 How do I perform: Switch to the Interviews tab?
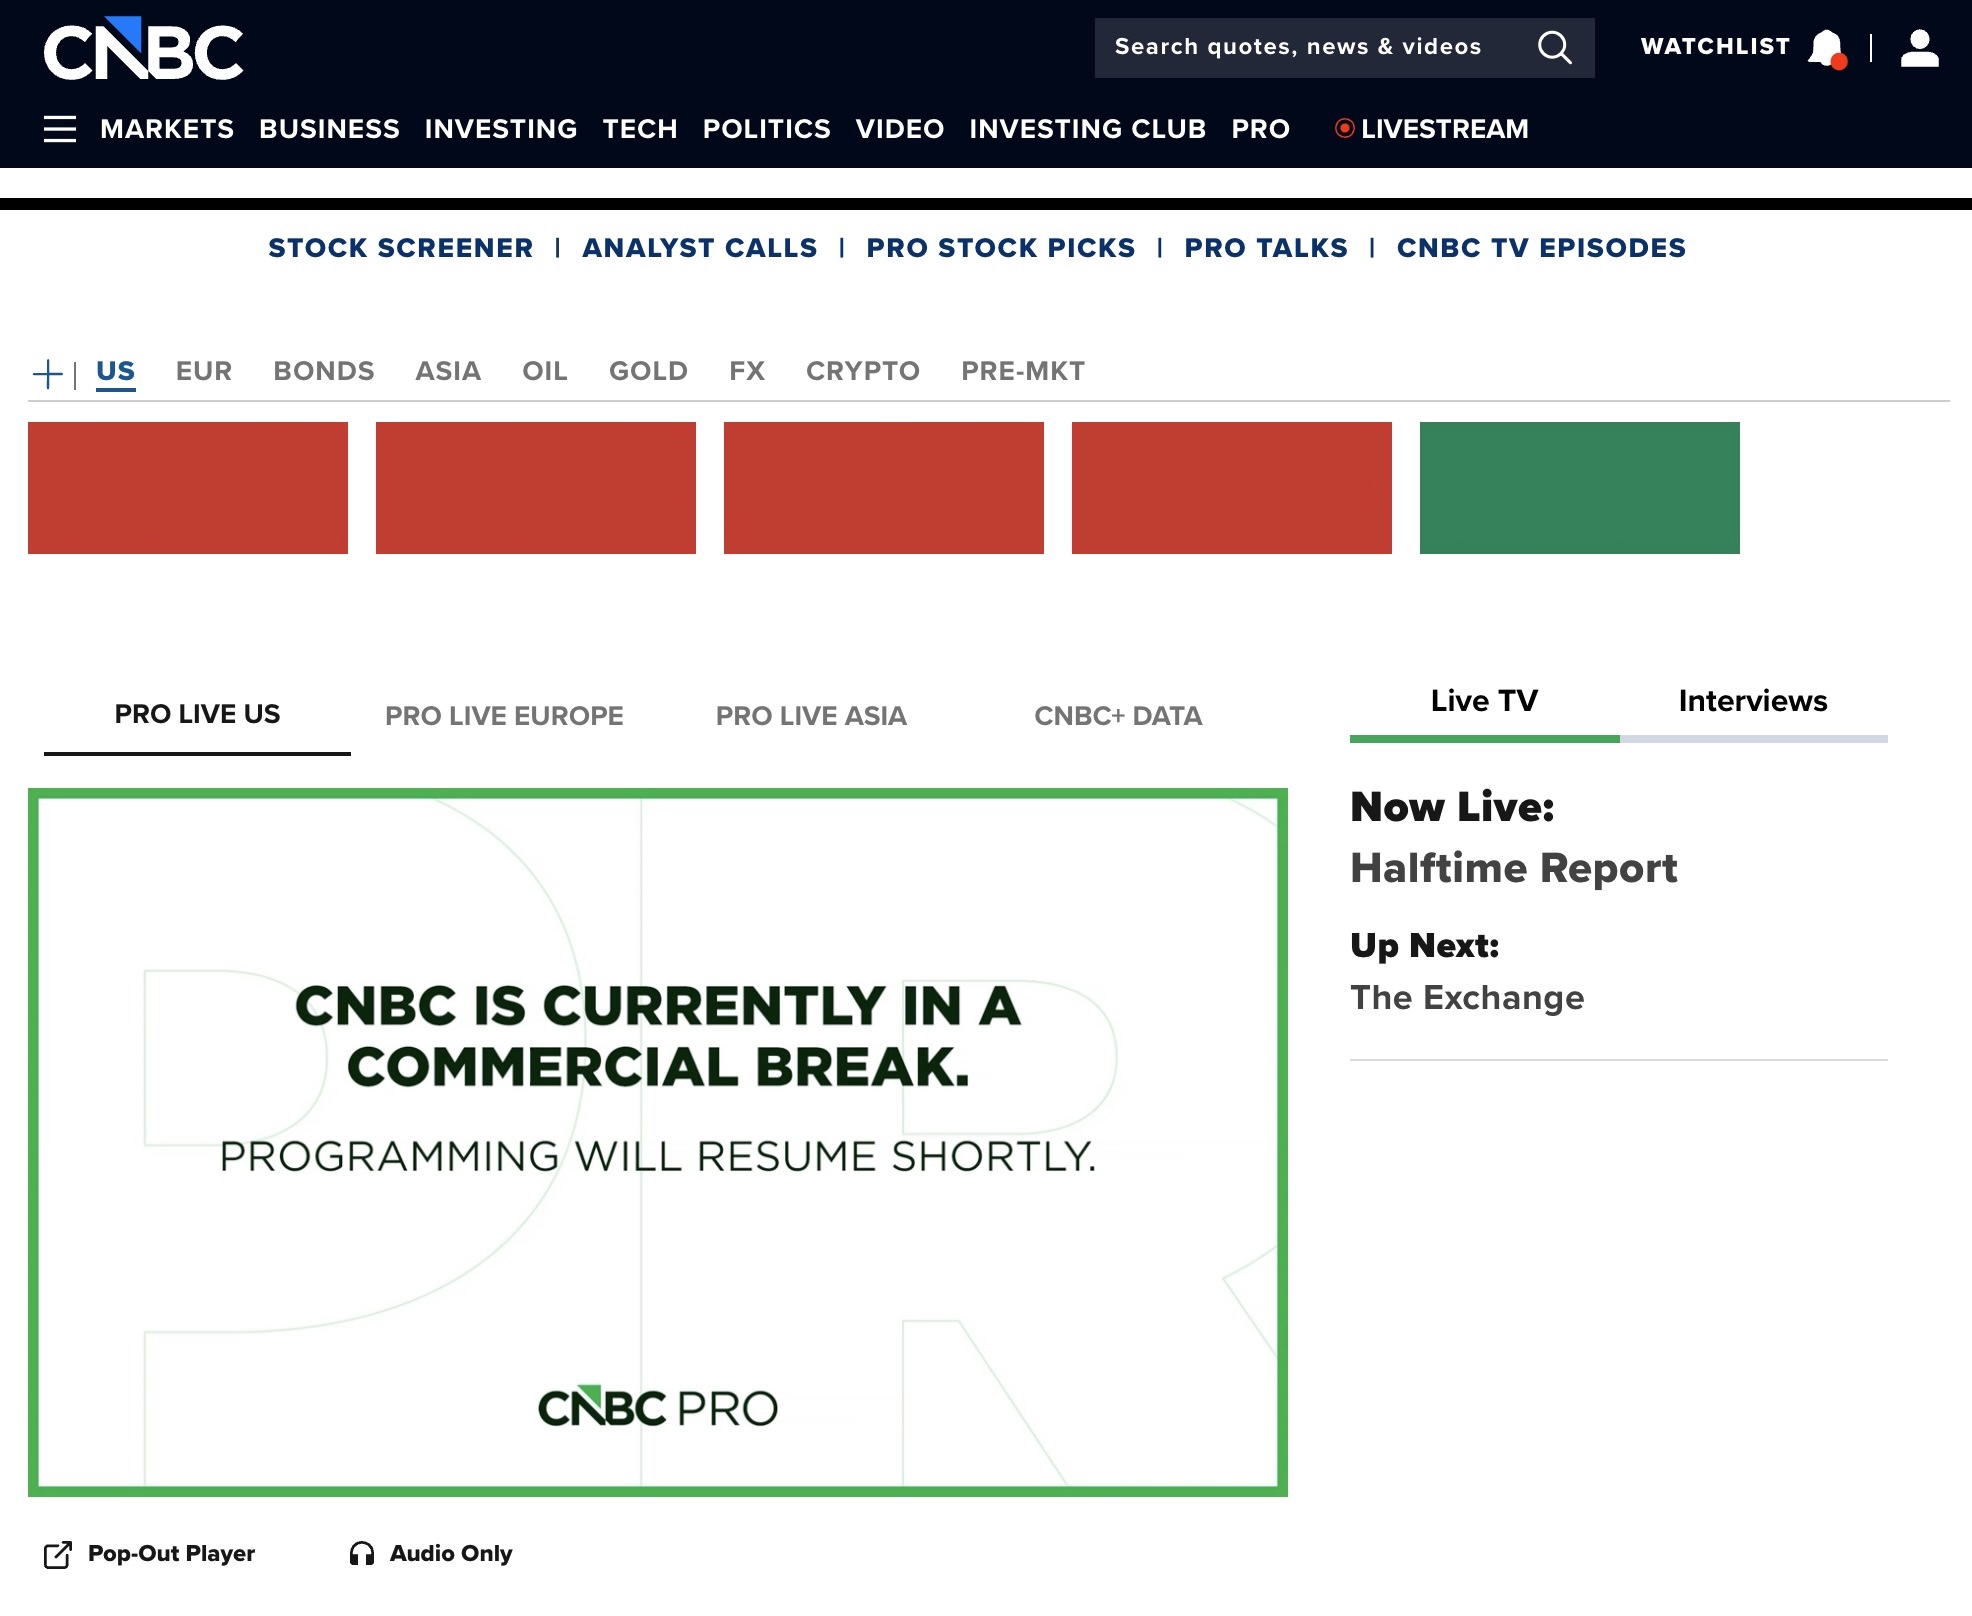pos(1752,701)
